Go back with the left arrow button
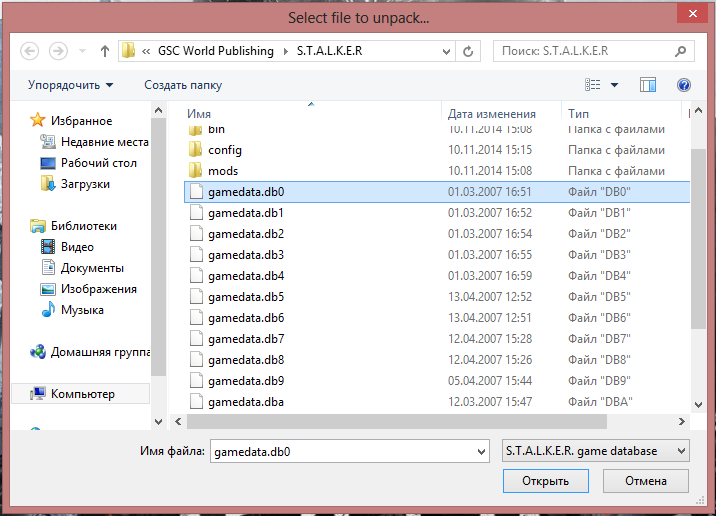This screenshot has height=516, width=716. [x=30, y=51]
